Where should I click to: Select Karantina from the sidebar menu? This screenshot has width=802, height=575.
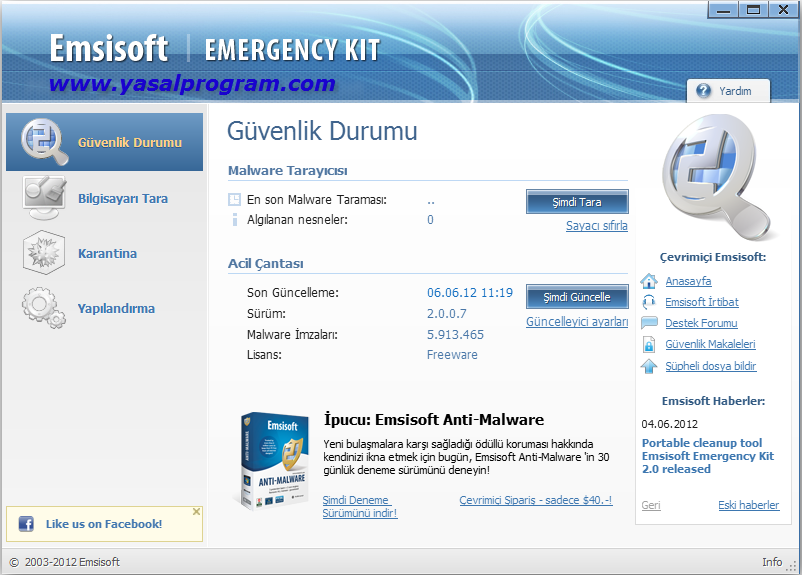point(107,254)
